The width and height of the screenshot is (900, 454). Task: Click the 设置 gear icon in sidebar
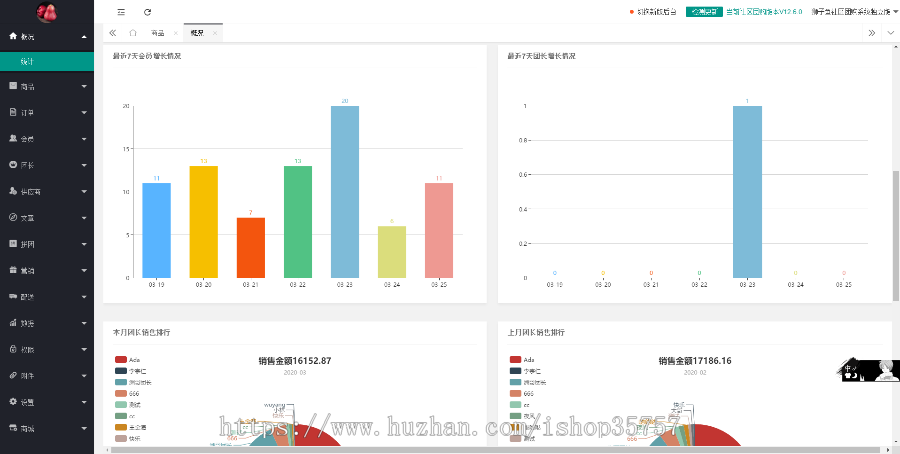pos(13,402)
